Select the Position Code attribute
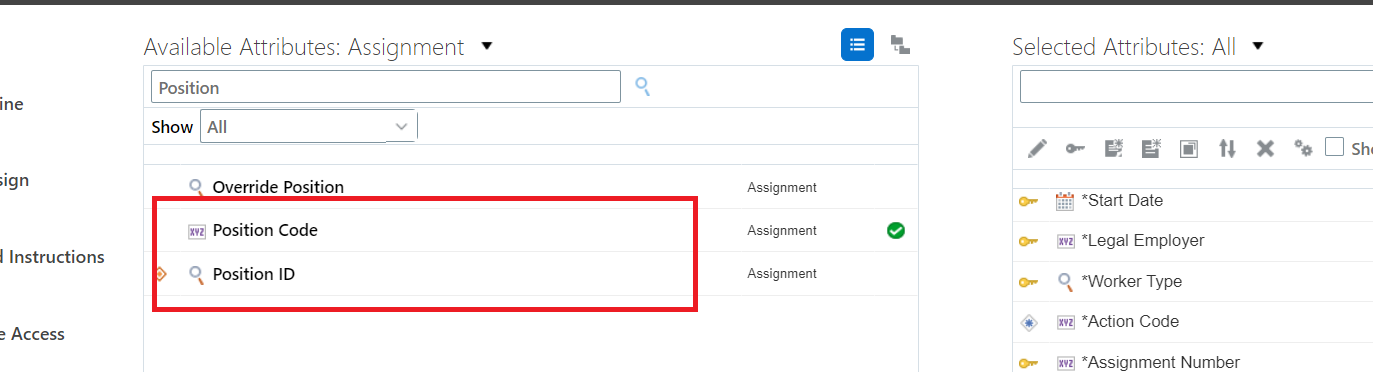Viewport: 1373px width, 372px height. 265,230
